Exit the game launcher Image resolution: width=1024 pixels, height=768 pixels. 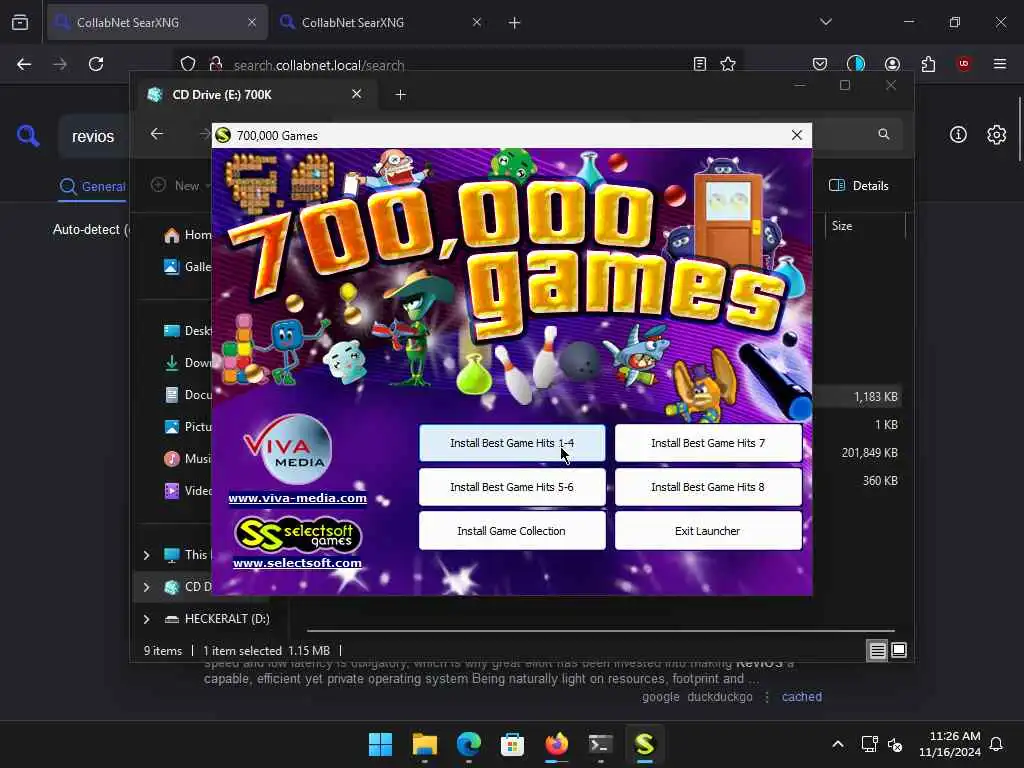(x=708, y=530)
